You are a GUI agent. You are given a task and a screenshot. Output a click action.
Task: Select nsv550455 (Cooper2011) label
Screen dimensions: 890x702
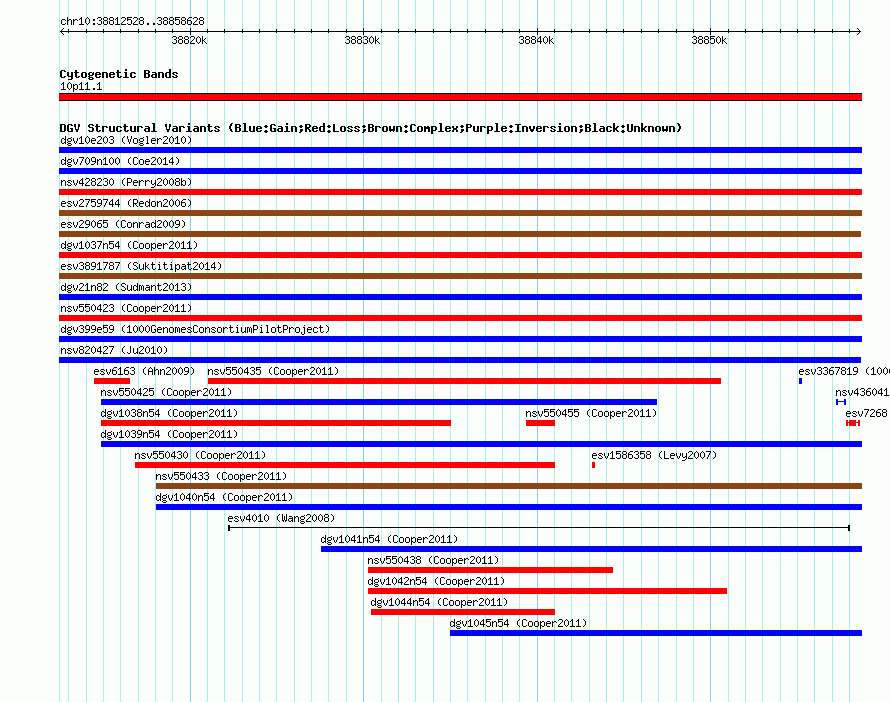coord(591,413)
